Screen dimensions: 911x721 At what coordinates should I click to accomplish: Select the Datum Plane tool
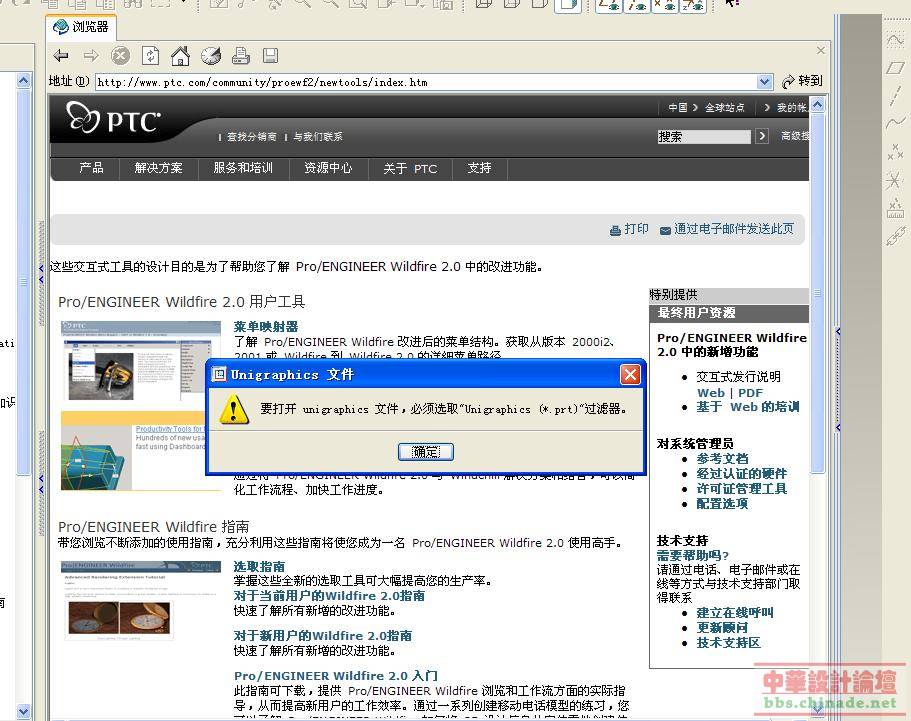[x=895, y=68]
